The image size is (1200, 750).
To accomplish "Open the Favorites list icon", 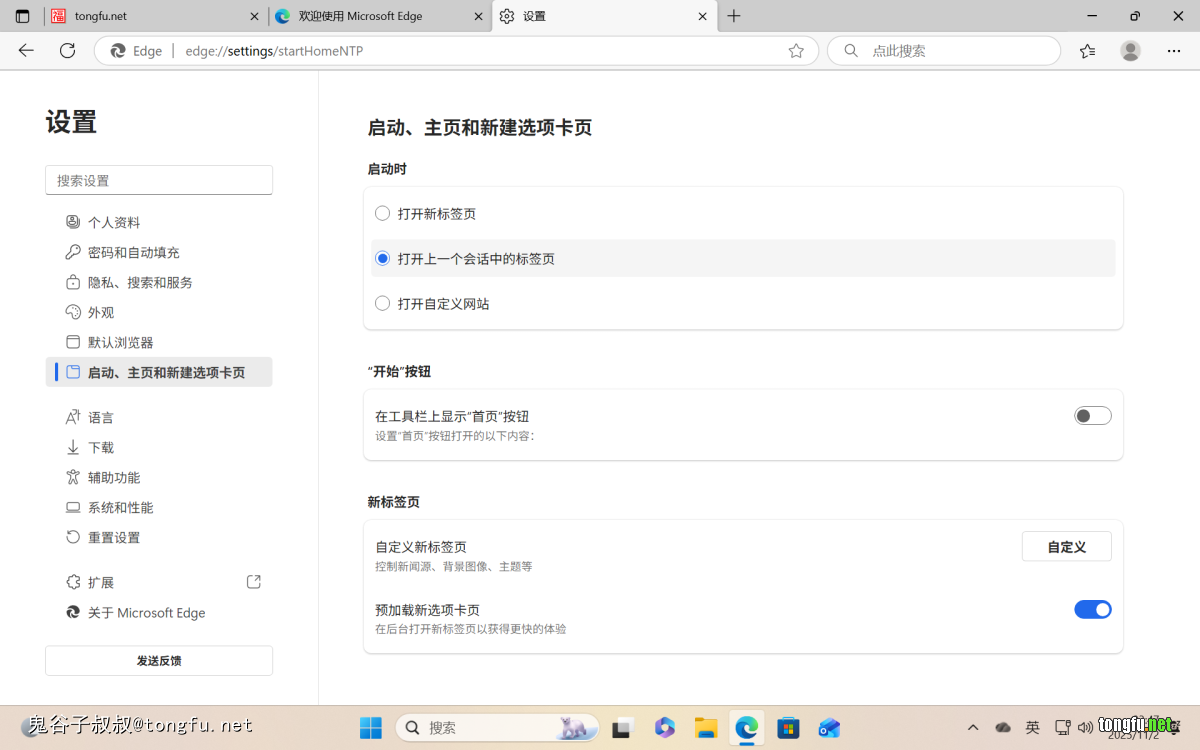I will pos(1088,51).
